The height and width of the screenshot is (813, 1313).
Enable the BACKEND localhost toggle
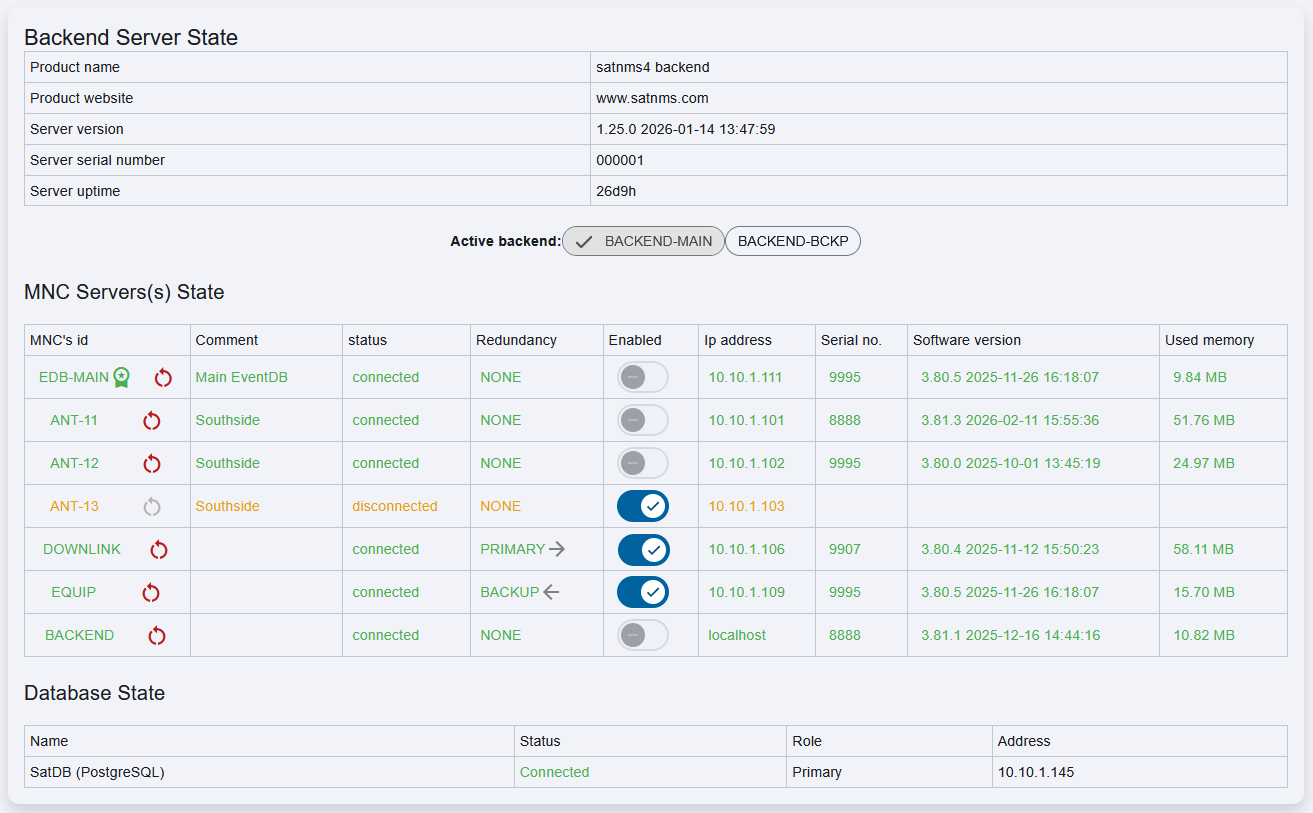[x=642, y=635]
